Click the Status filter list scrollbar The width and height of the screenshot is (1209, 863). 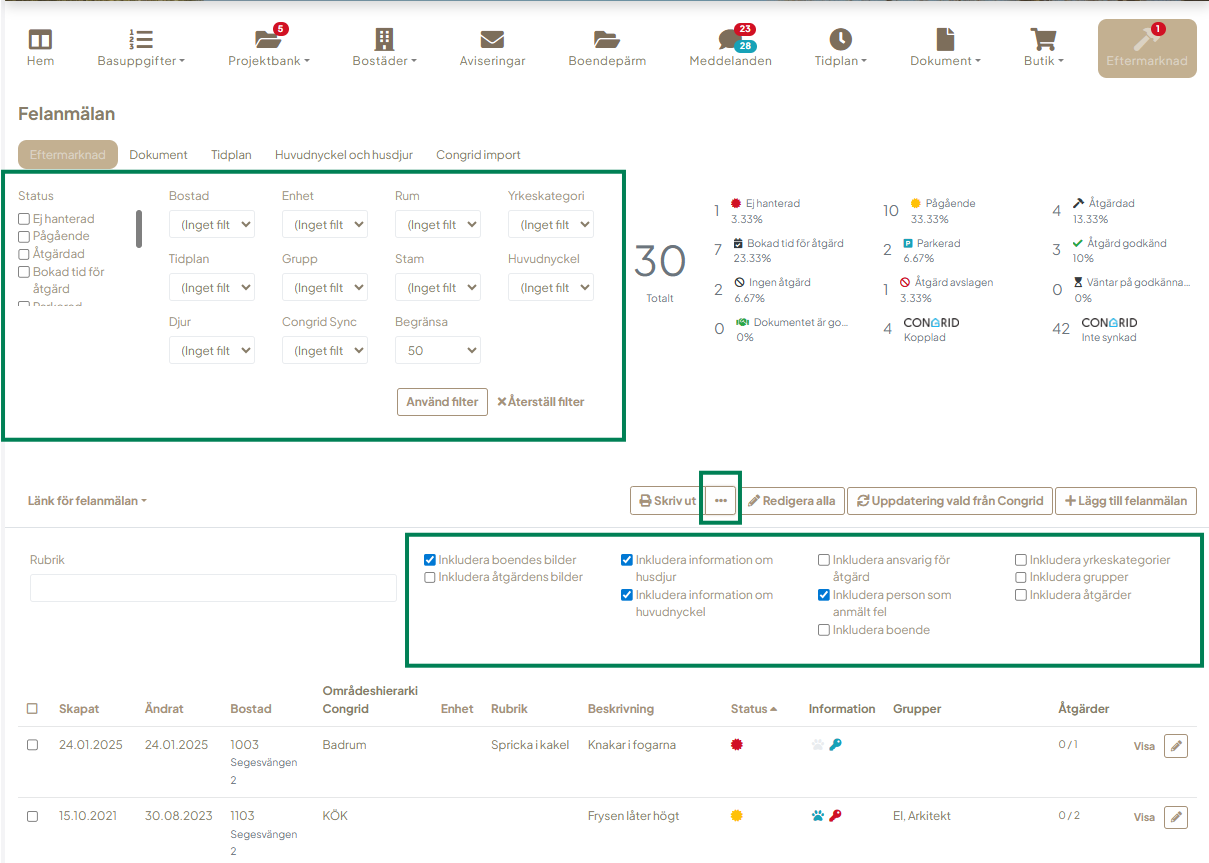[x=139, y=229]
